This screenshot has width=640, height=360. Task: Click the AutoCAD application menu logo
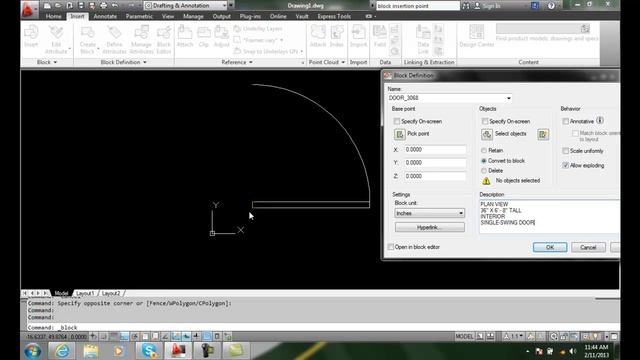(28, 8)
